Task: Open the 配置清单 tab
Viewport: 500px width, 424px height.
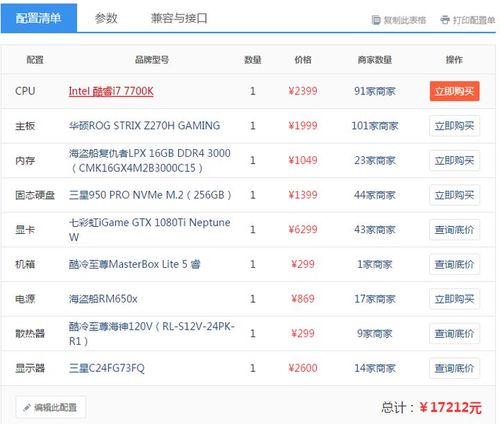Action: [x=39, y=18]
